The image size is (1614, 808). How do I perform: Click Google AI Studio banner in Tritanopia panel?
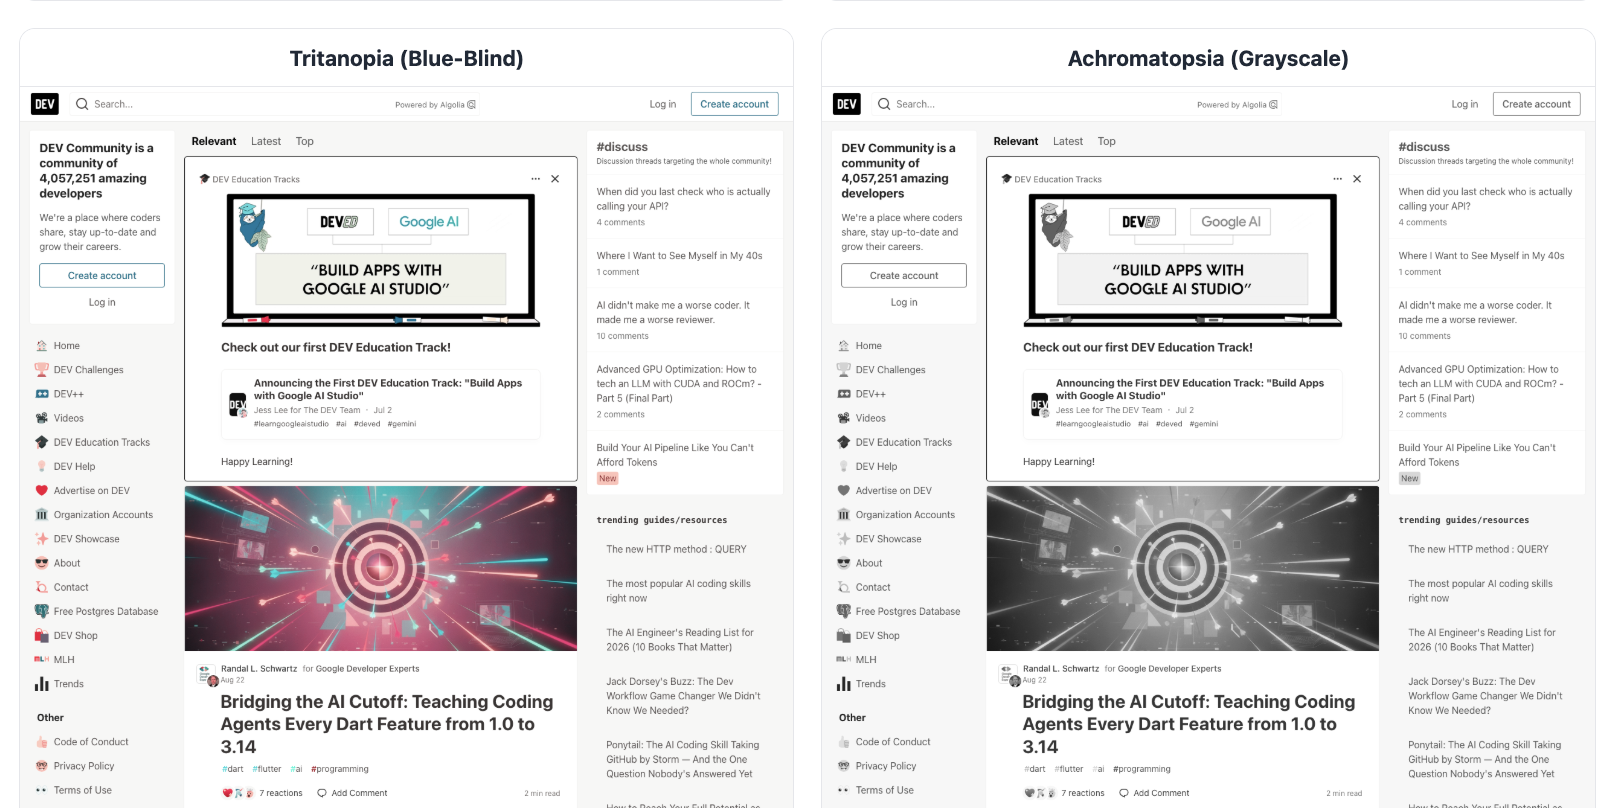point(381,260)
